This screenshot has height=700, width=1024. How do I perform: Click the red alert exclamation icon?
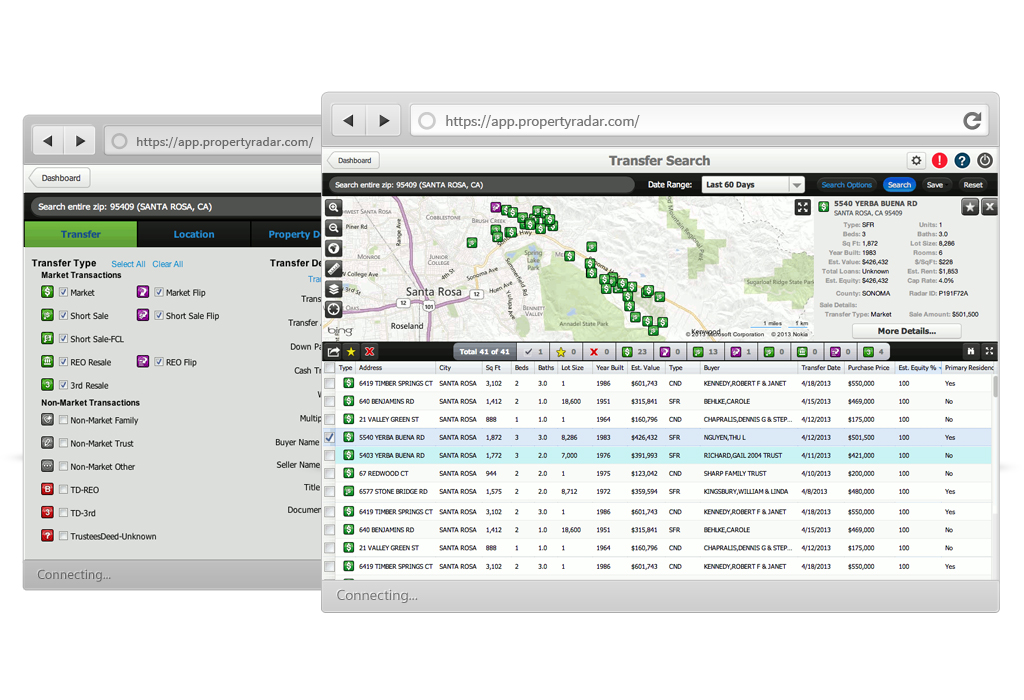(x=939, y=160)
